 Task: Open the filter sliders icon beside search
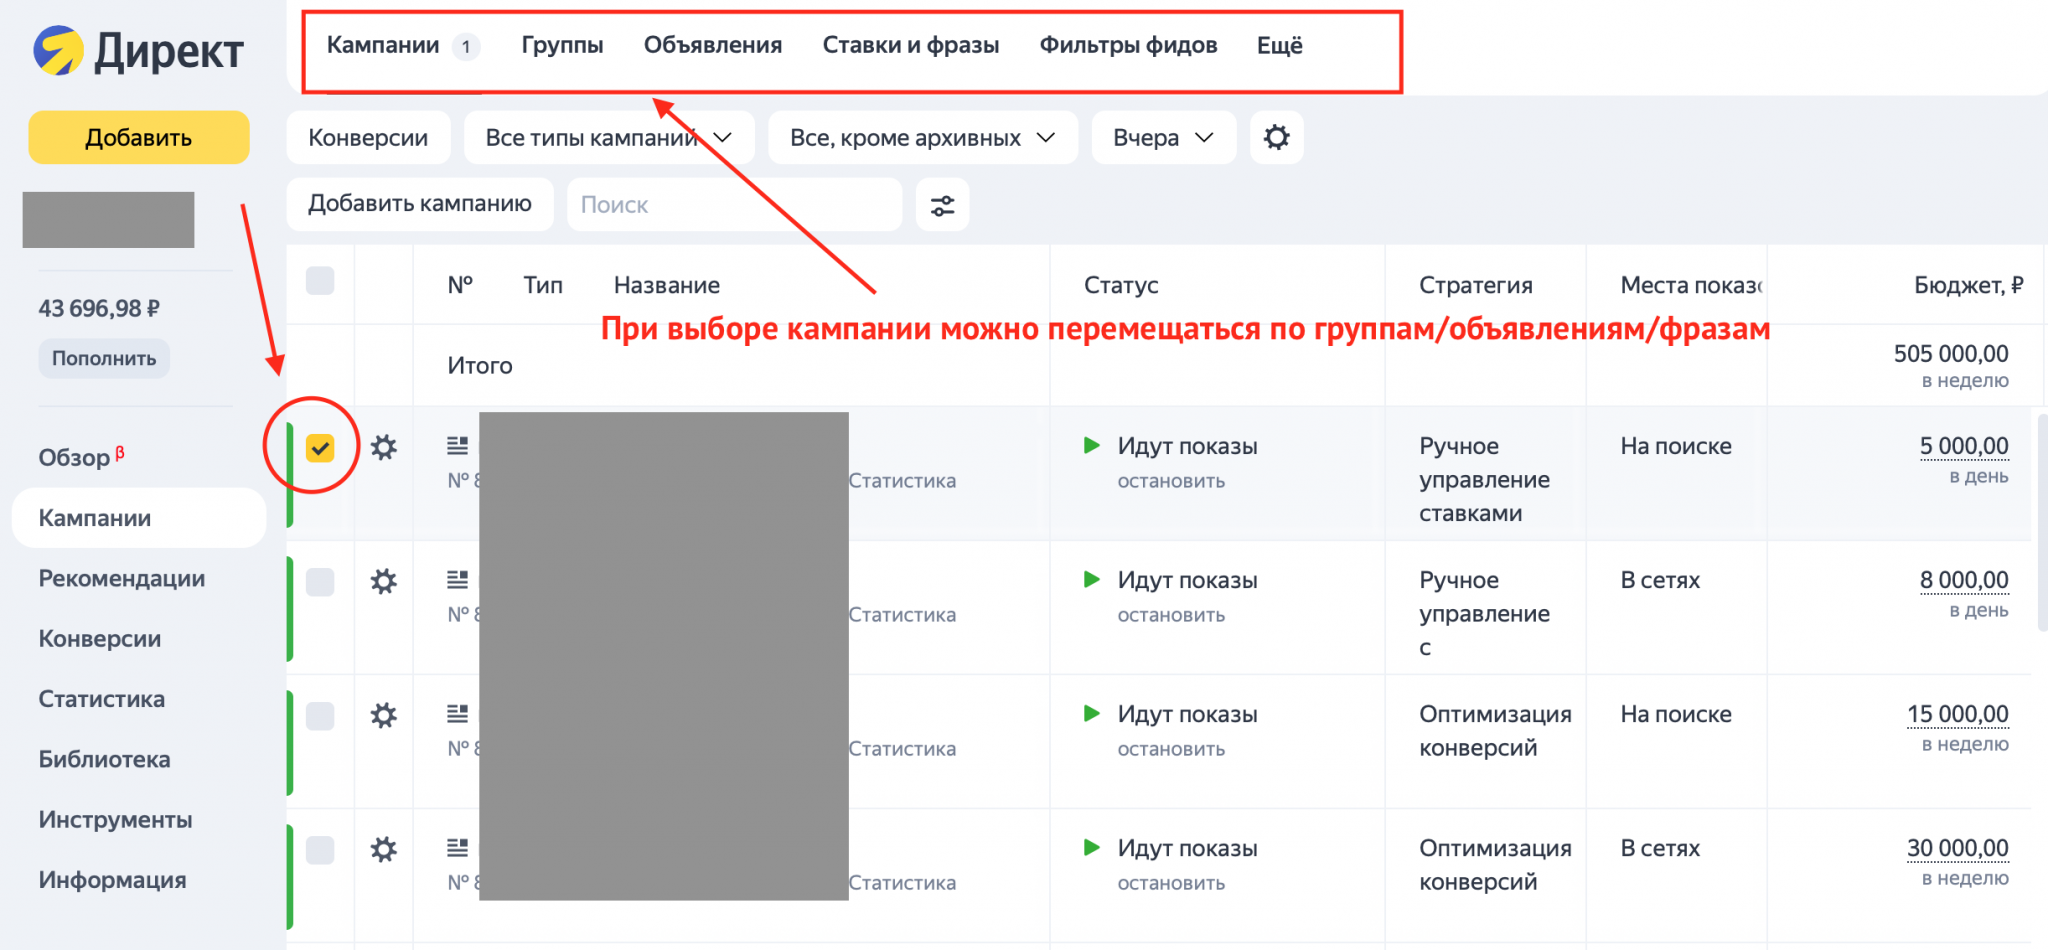point(942,205)
